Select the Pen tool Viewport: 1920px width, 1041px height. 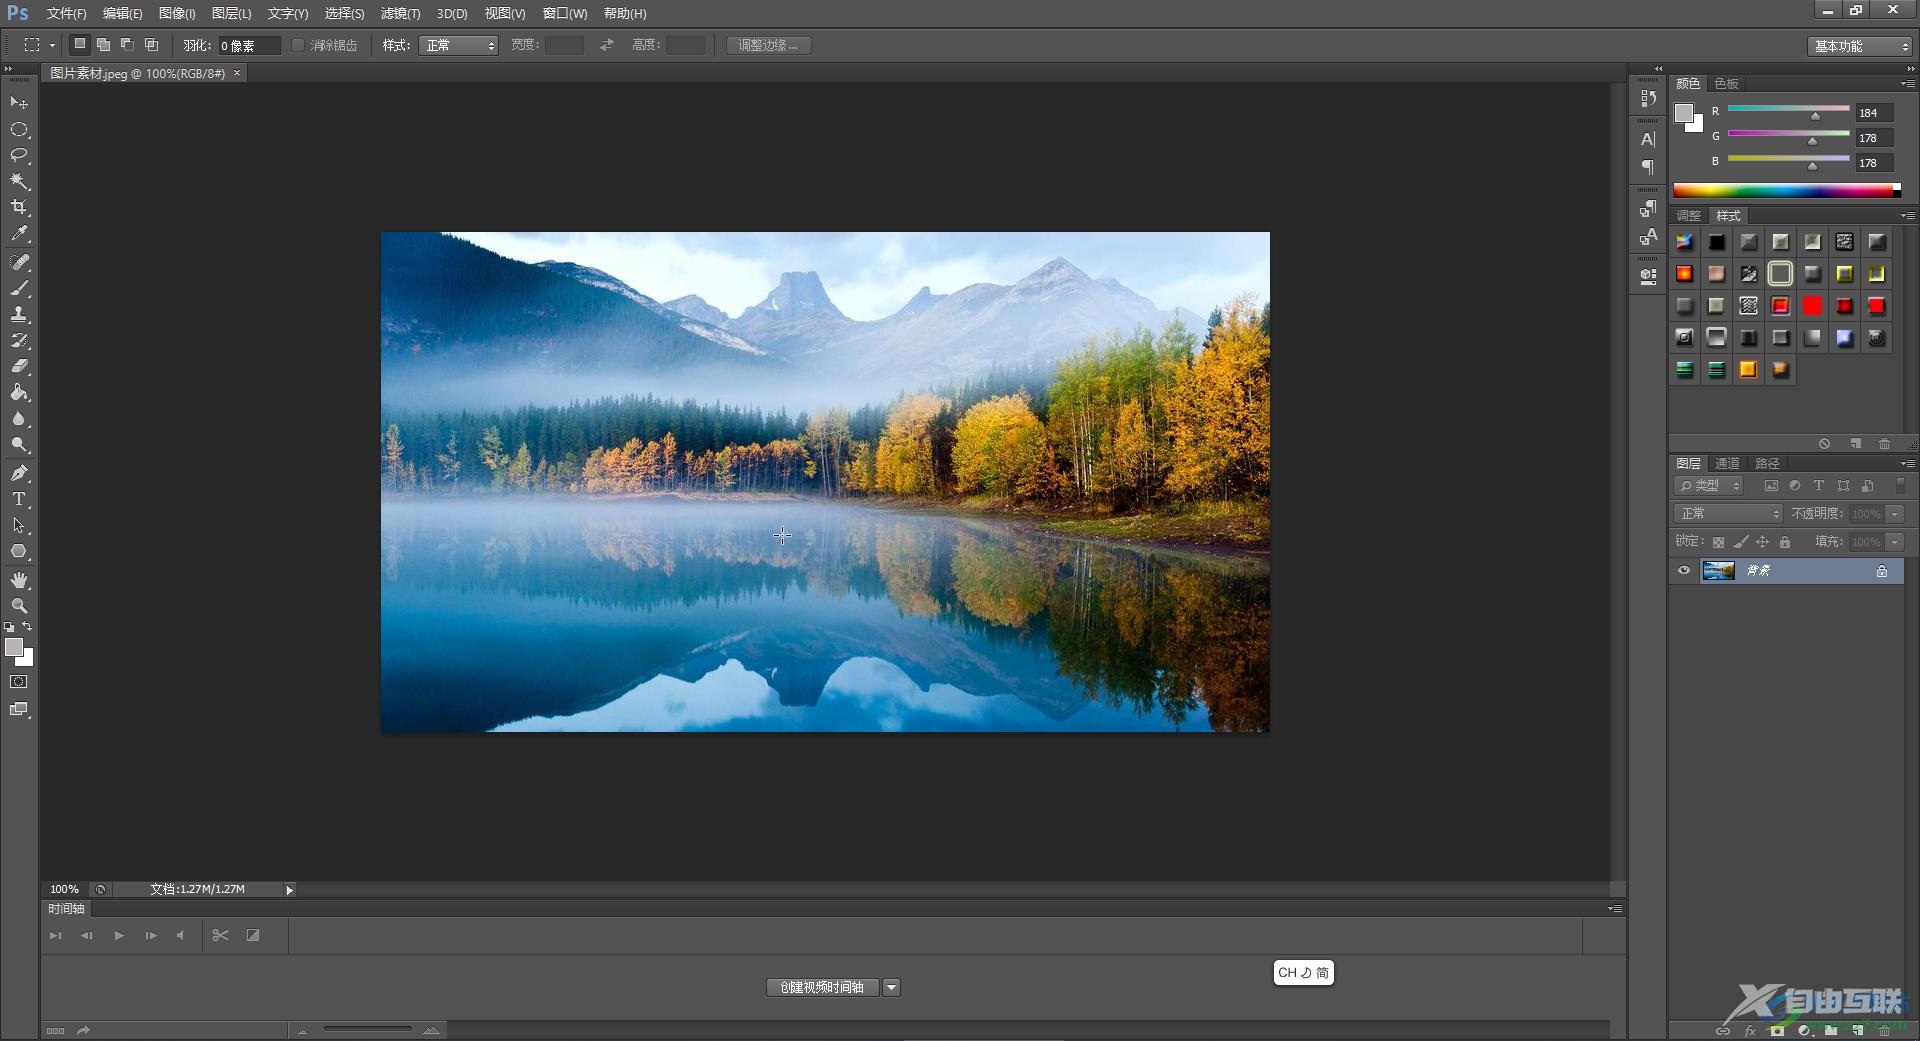click(x=19, y=473)
